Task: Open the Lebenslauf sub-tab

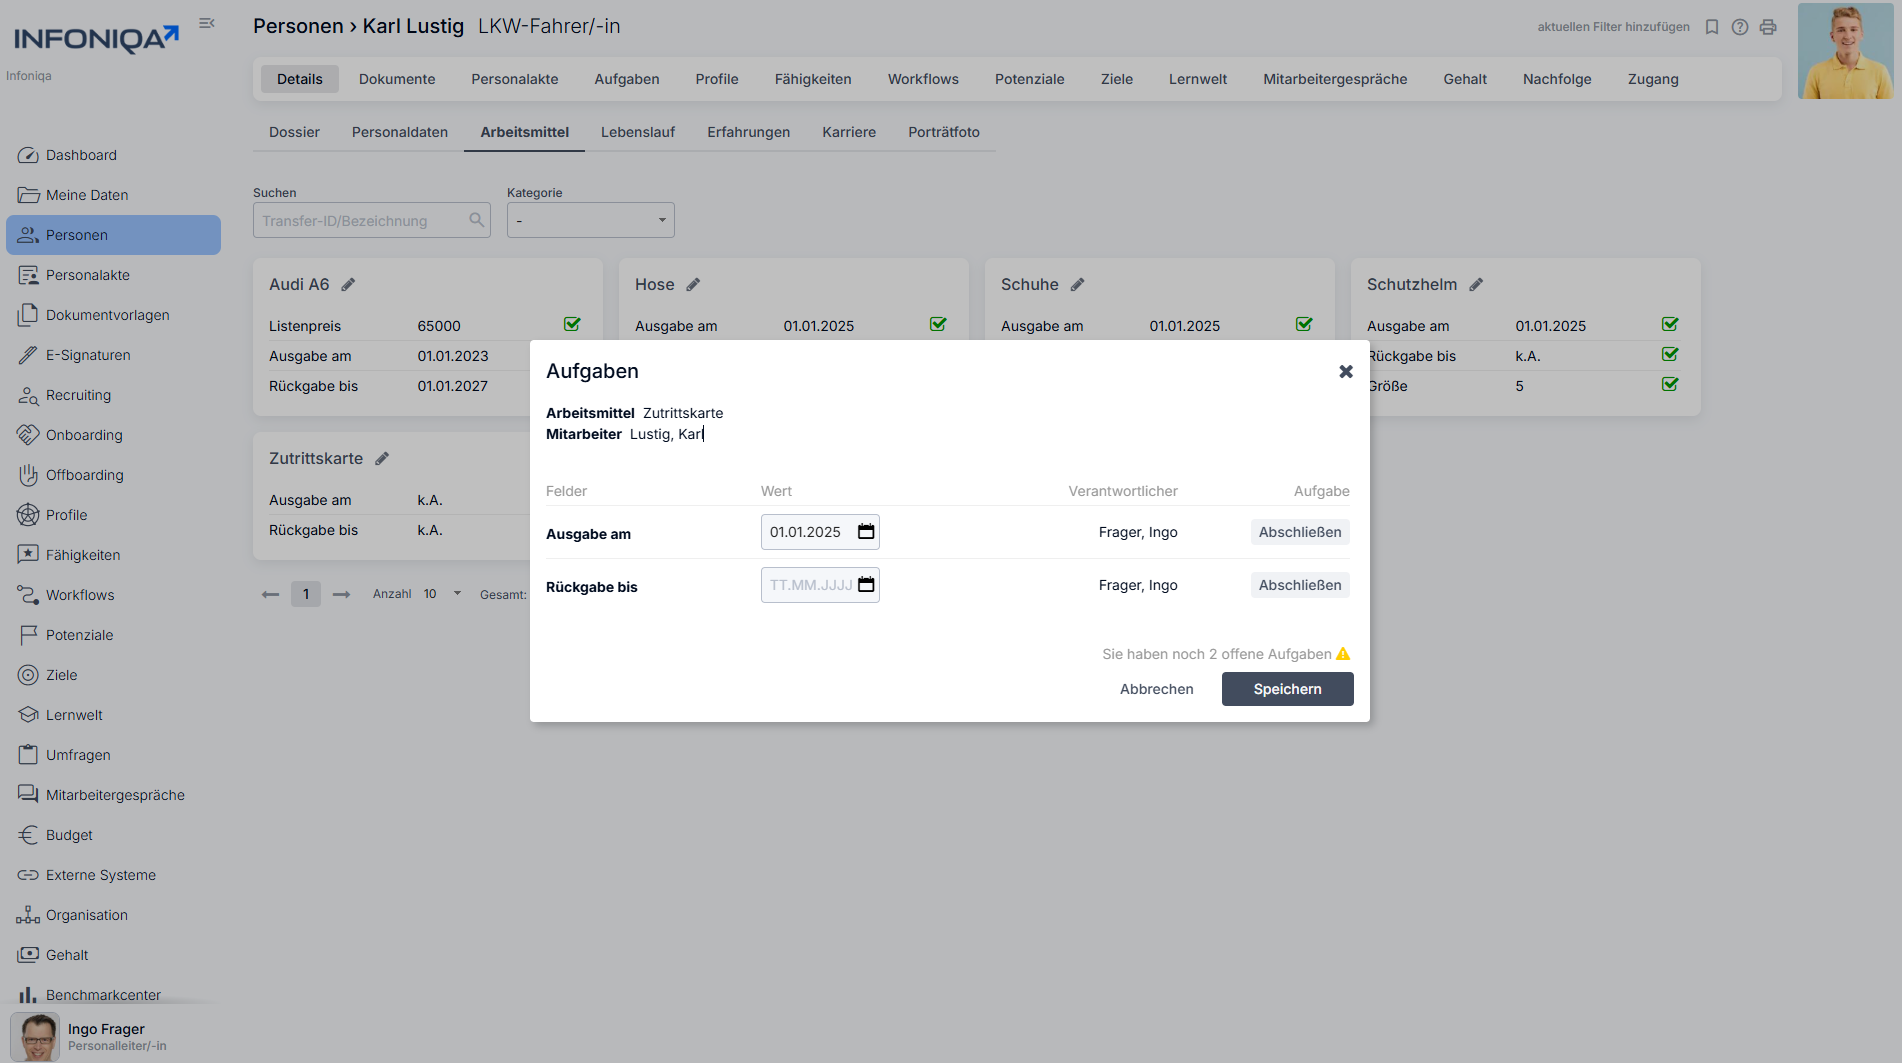Action: (638, 132)
